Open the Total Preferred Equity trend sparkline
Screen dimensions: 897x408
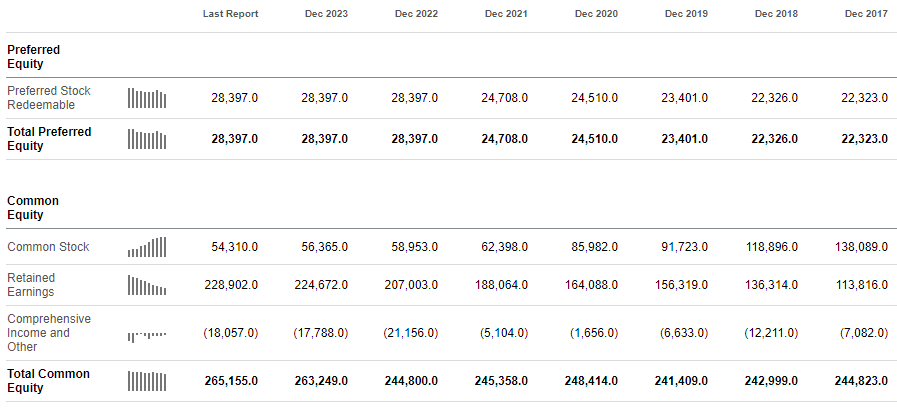tap(147, 139)
